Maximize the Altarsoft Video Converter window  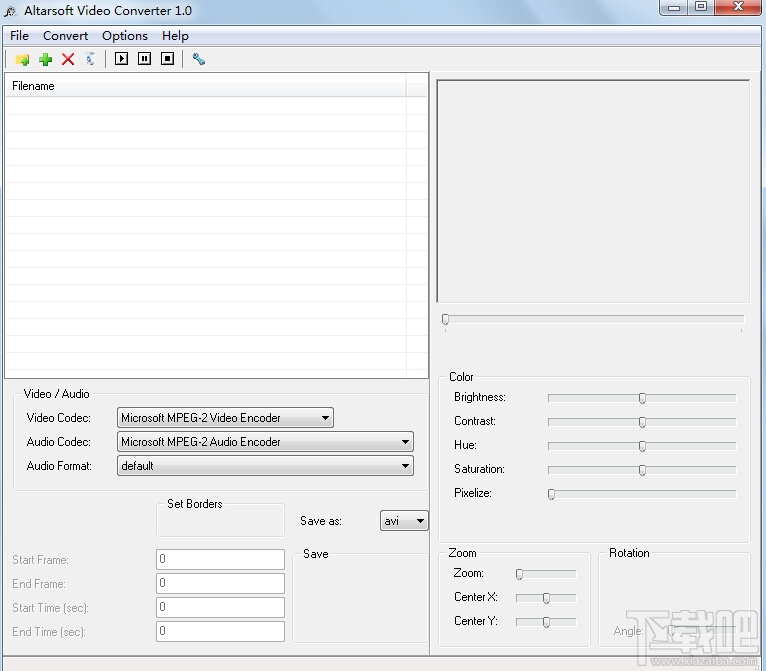coord(702,7)
